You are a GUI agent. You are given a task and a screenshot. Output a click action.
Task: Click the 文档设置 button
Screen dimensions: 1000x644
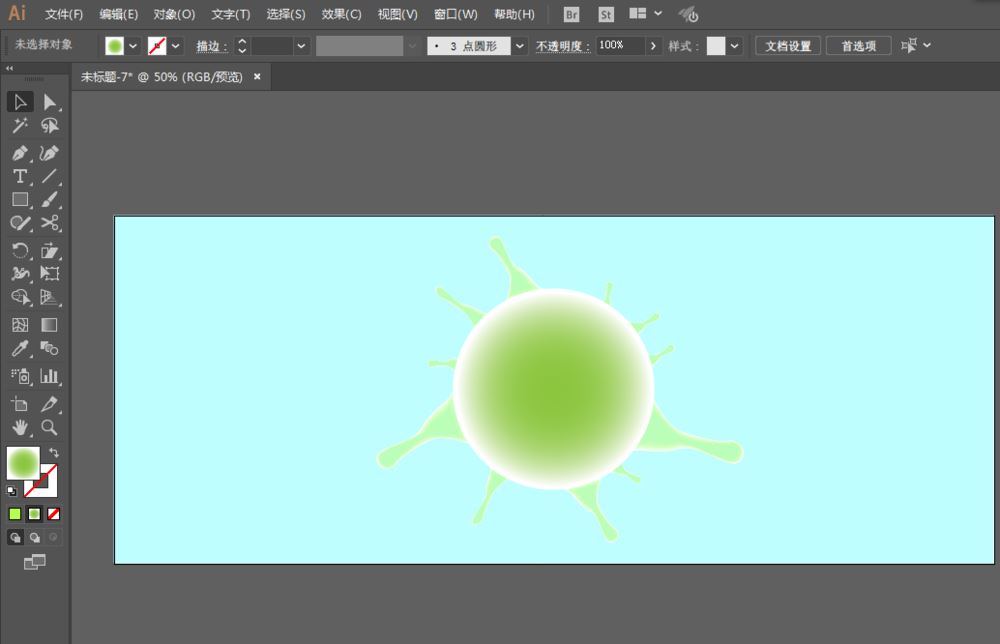coord(788,46)
